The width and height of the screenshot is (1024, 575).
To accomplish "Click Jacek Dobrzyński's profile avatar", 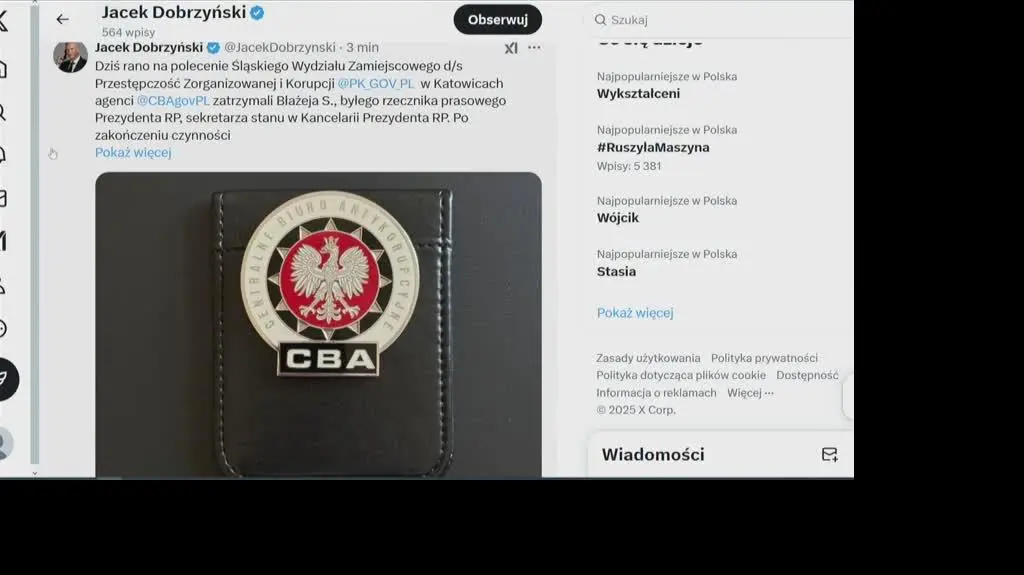I will coord(70,57).
